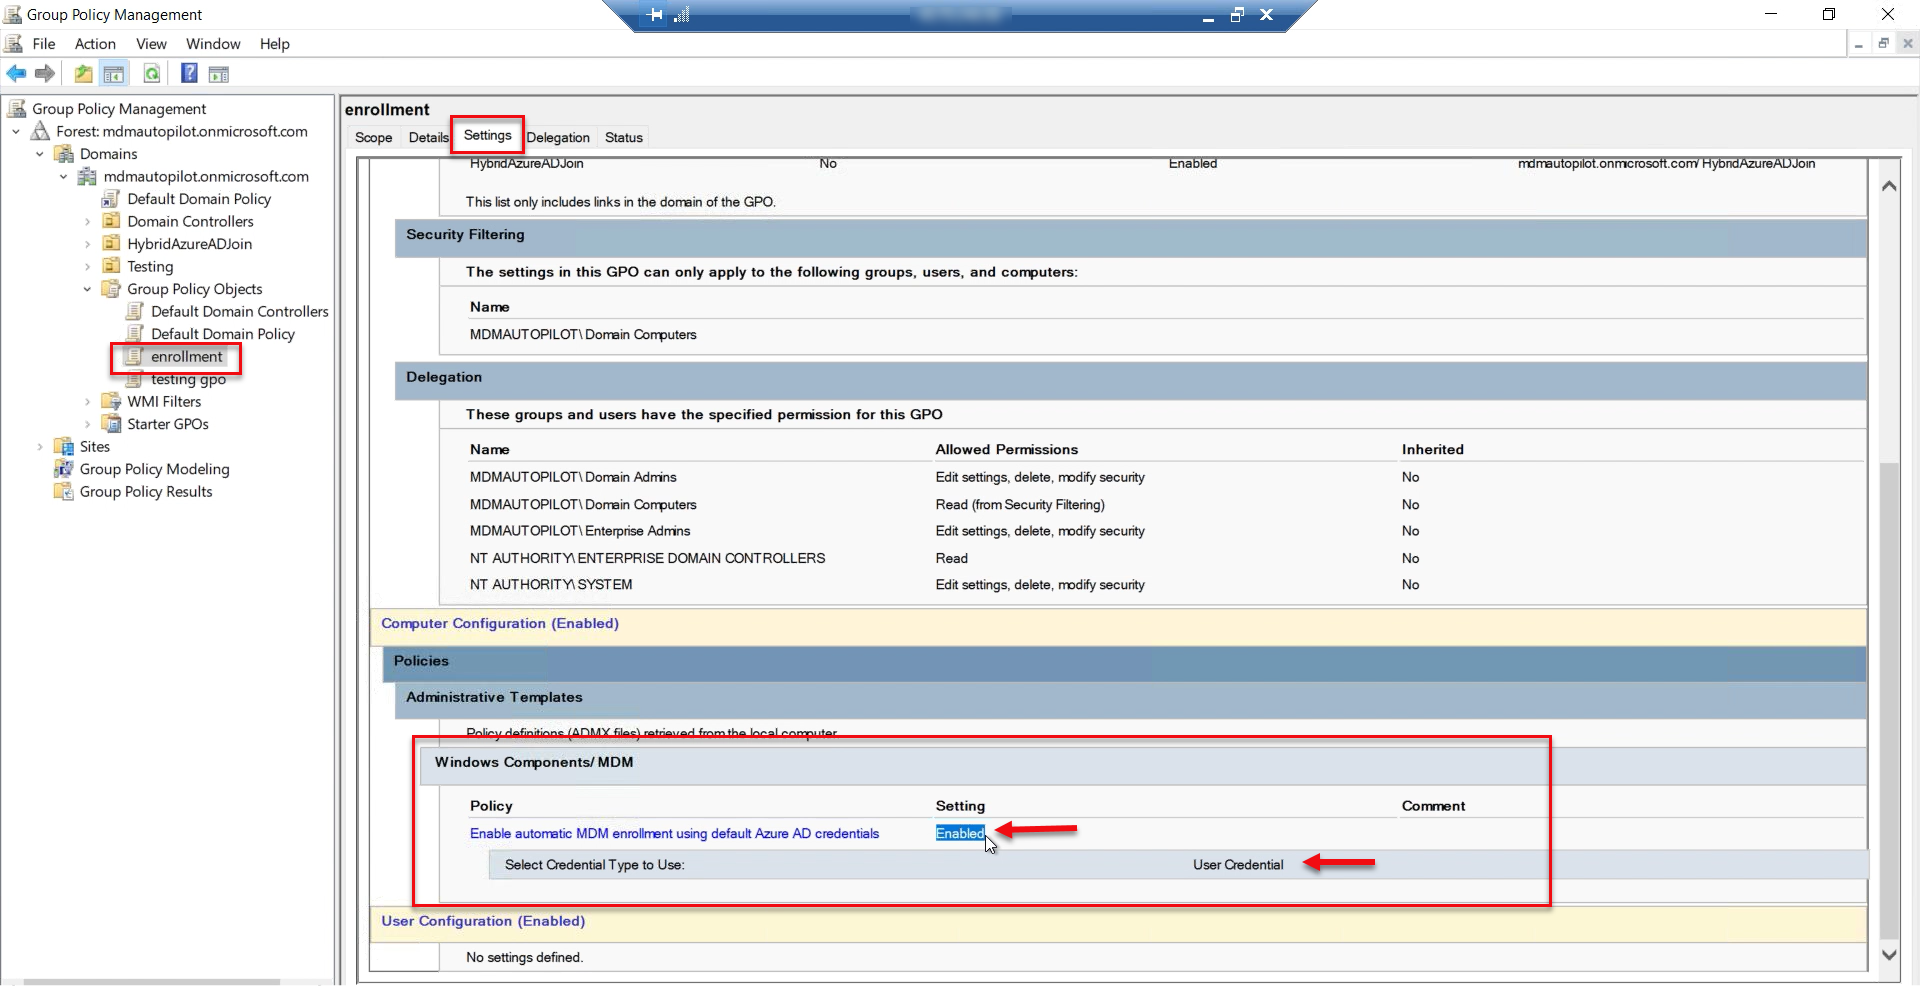Expand the Starter GPOs node
Image resolution: width=1920 pixels, height=986 pixels.
coord(88,424)
